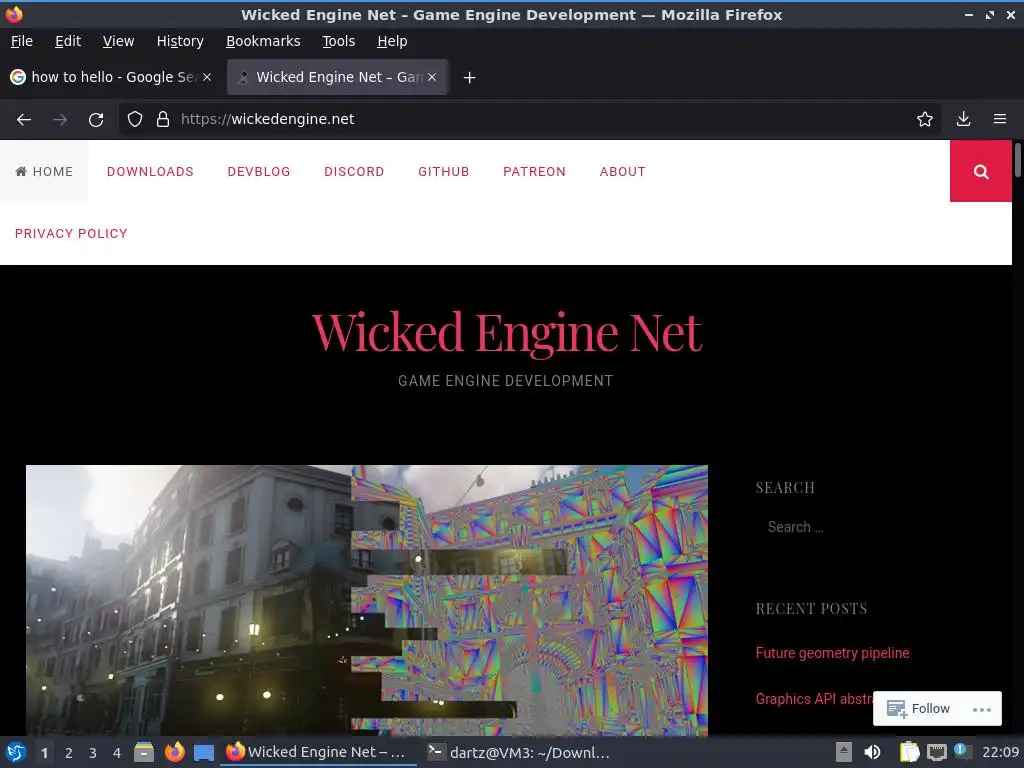The image size is (1024, 768).
Task: Go to the HOME nav item
Action: pos(44,171)
